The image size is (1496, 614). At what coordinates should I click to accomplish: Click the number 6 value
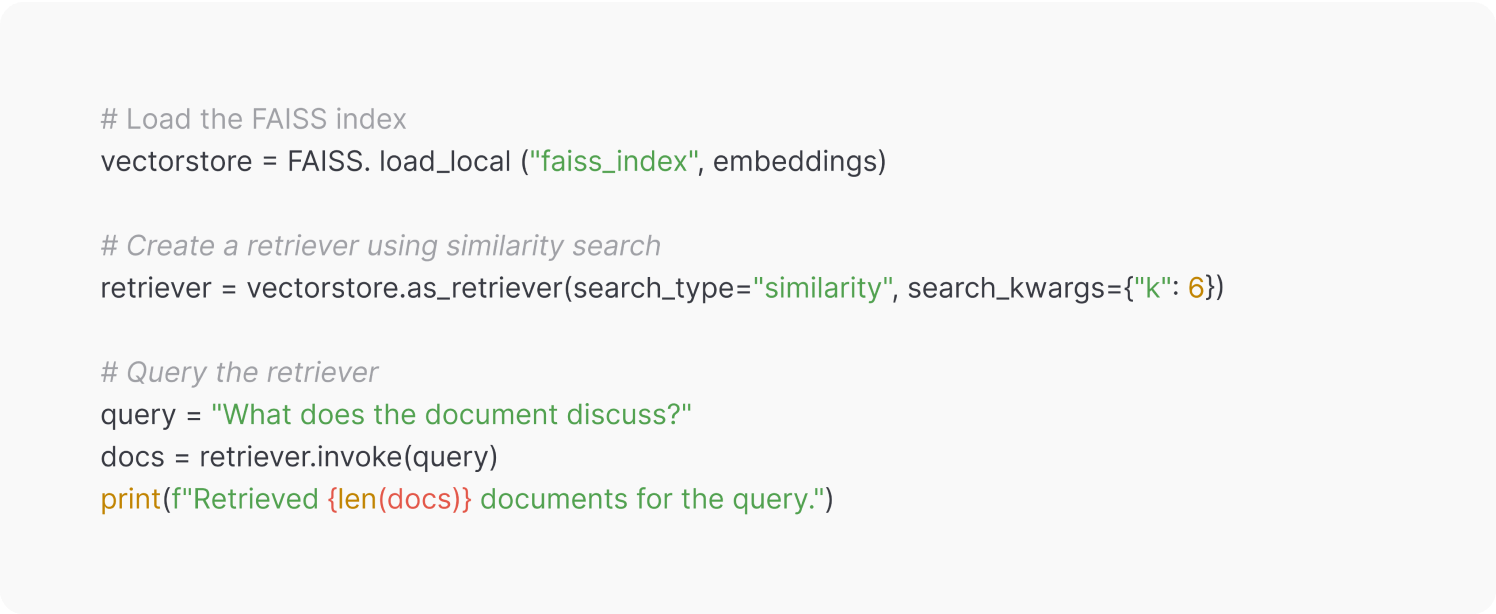(x=1195, y=289)
